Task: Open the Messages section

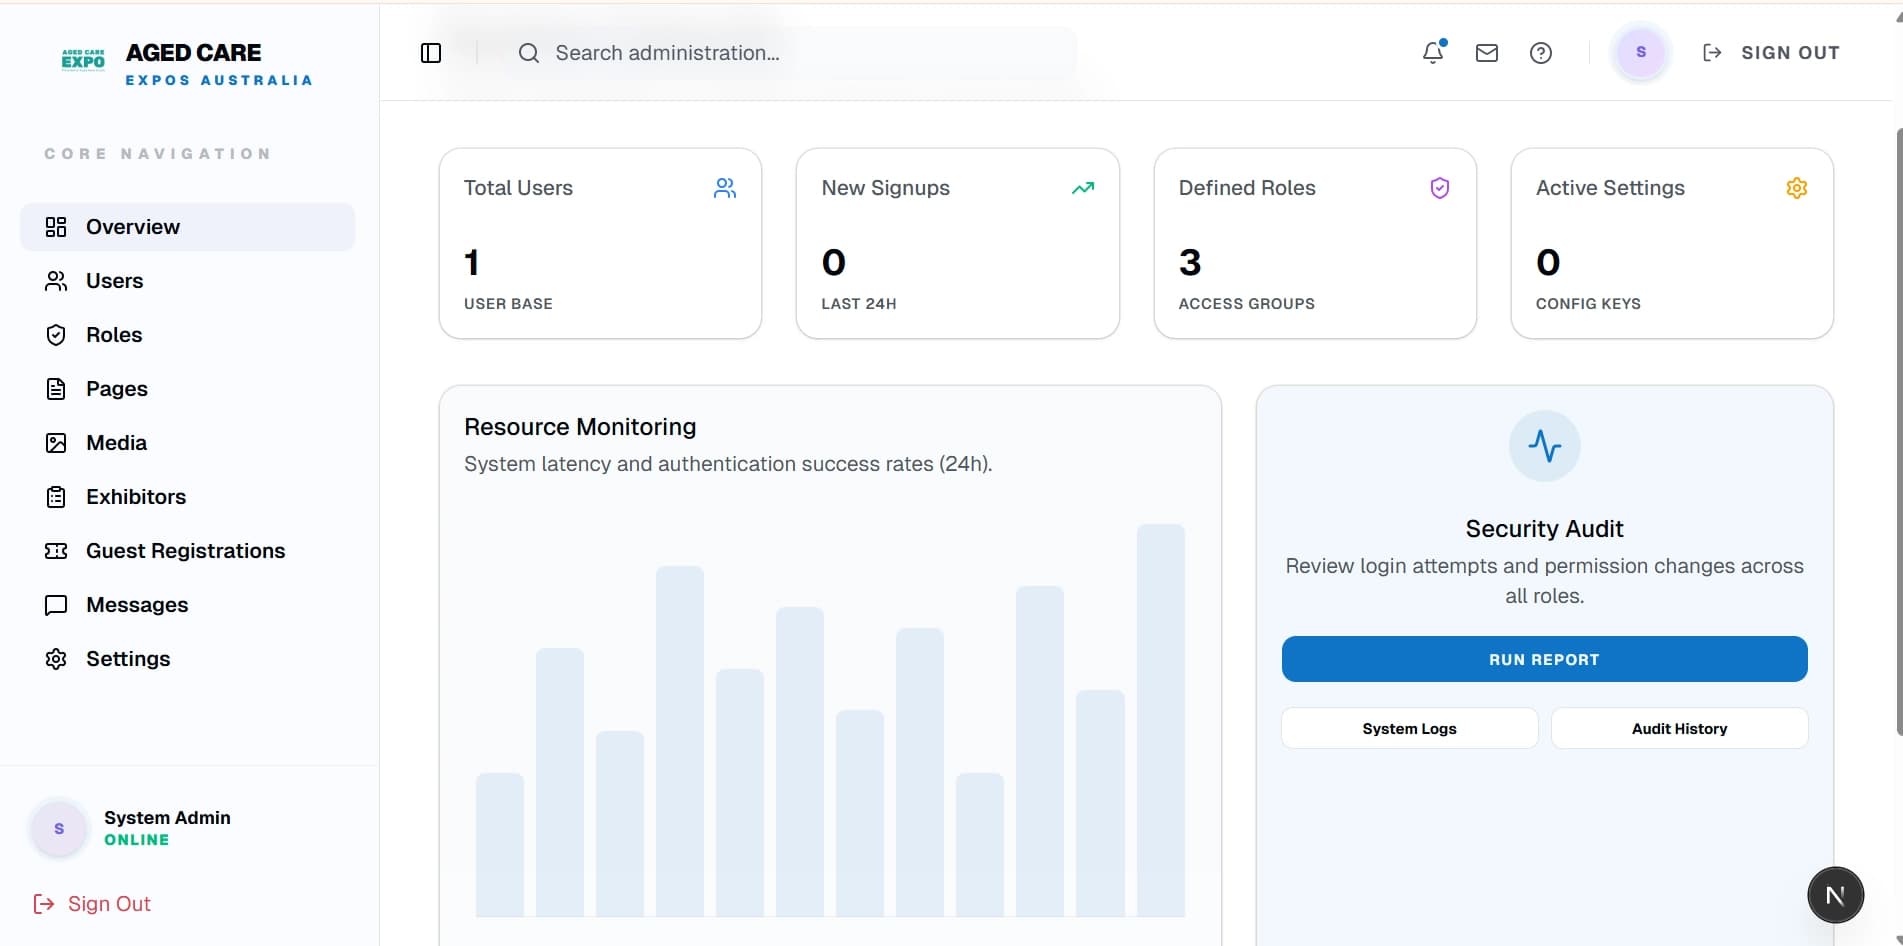Action: pyautogui.click(x=187, y=605)
